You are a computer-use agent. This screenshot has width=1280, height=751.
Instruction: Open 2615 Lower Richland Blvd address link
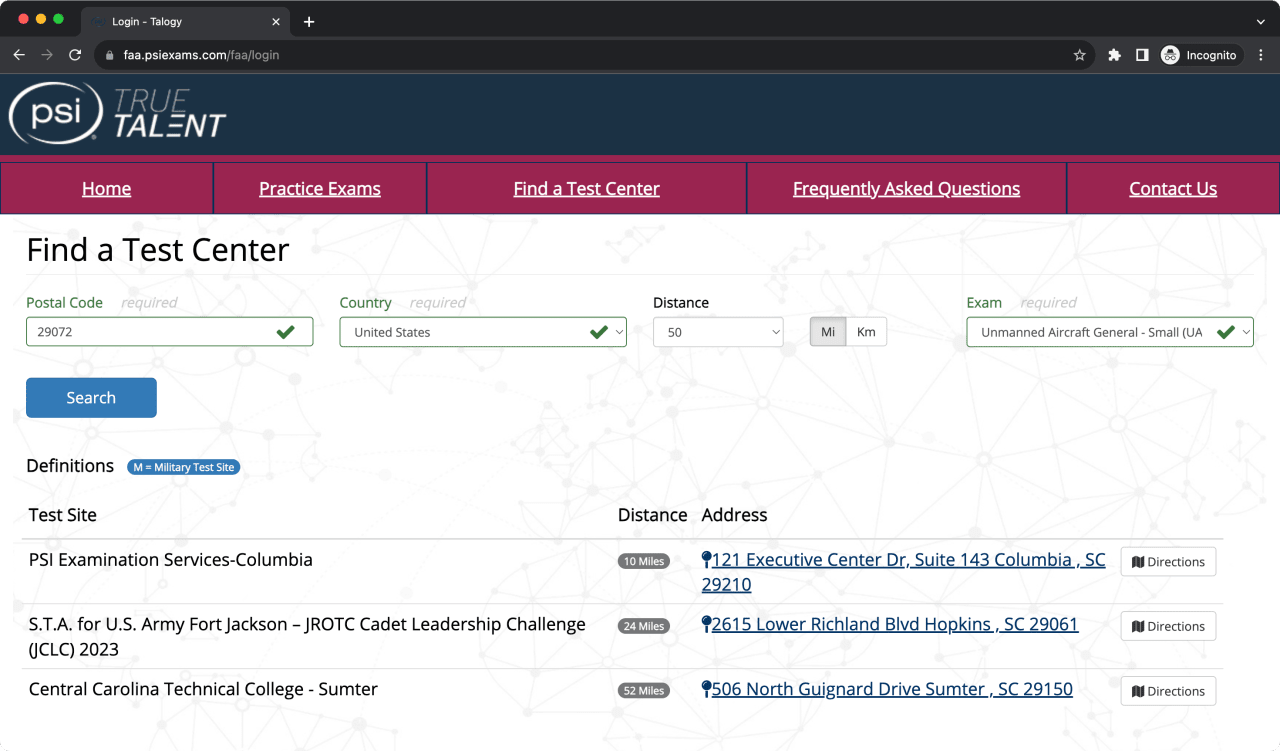coord(895,625)
